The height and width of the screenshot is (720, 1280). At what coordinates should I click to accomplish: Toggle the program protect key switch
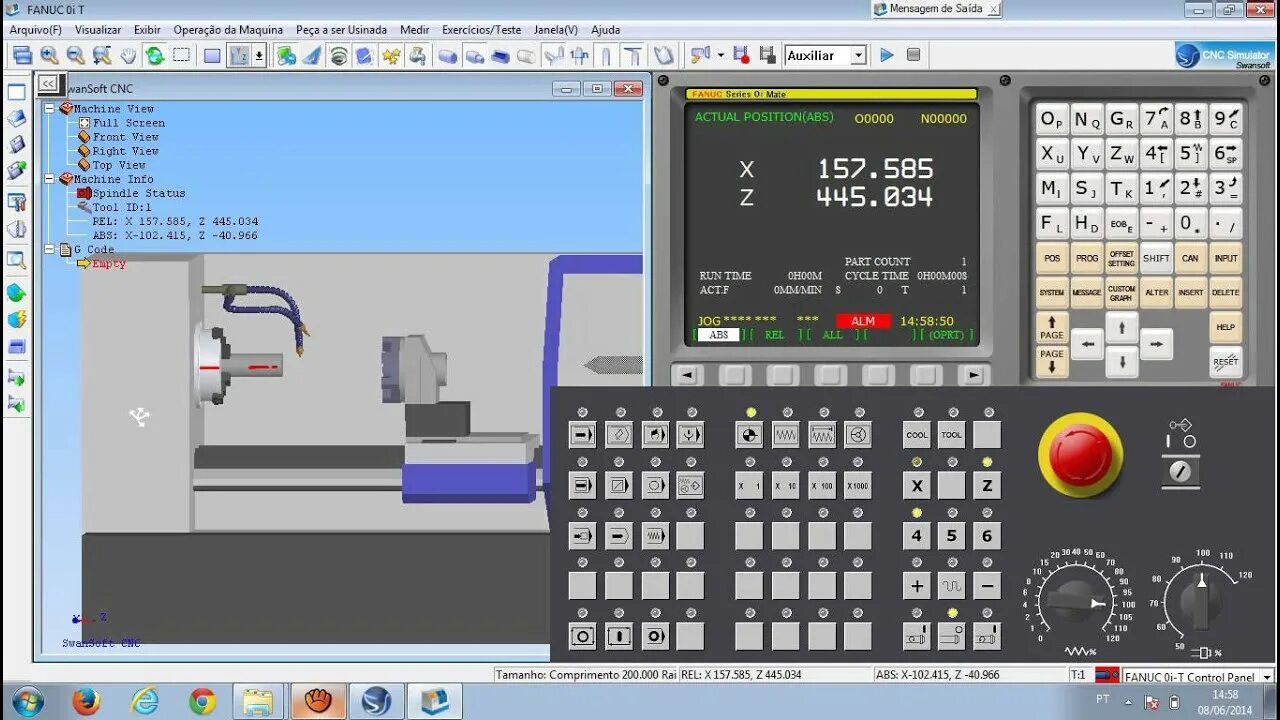coord(1181,472)
